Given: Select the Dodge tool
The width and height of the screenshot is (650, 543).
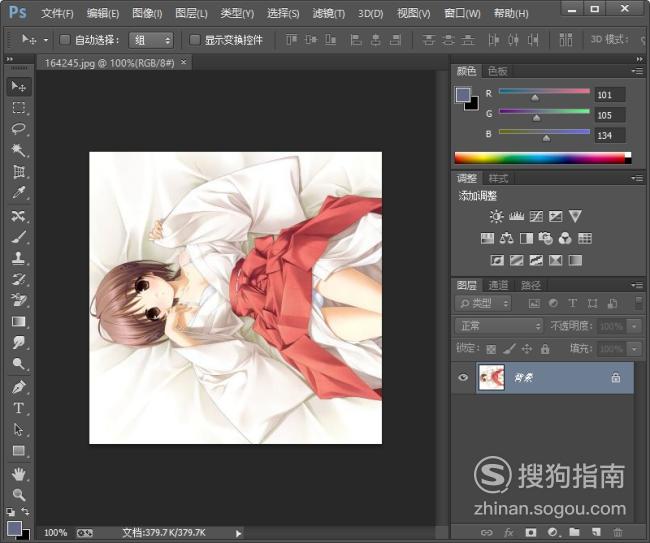Looking at the screenshot, I should [x=19, y=364].
